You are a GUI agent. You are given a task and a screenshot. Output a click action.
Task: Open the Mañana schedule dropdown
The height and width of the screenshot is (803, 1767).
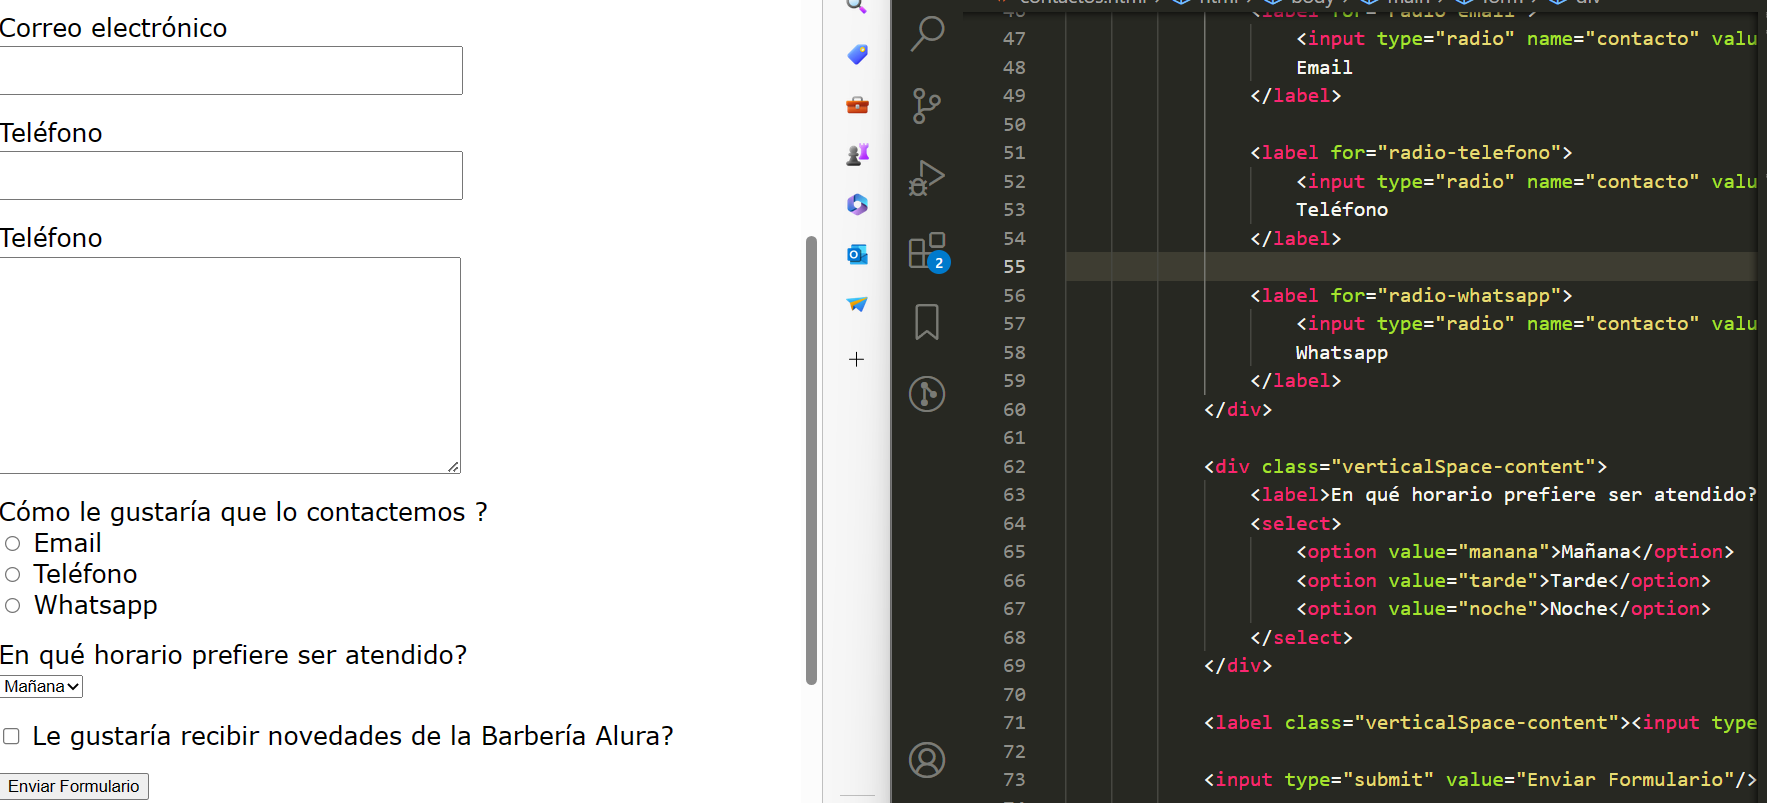coord(42,686)
